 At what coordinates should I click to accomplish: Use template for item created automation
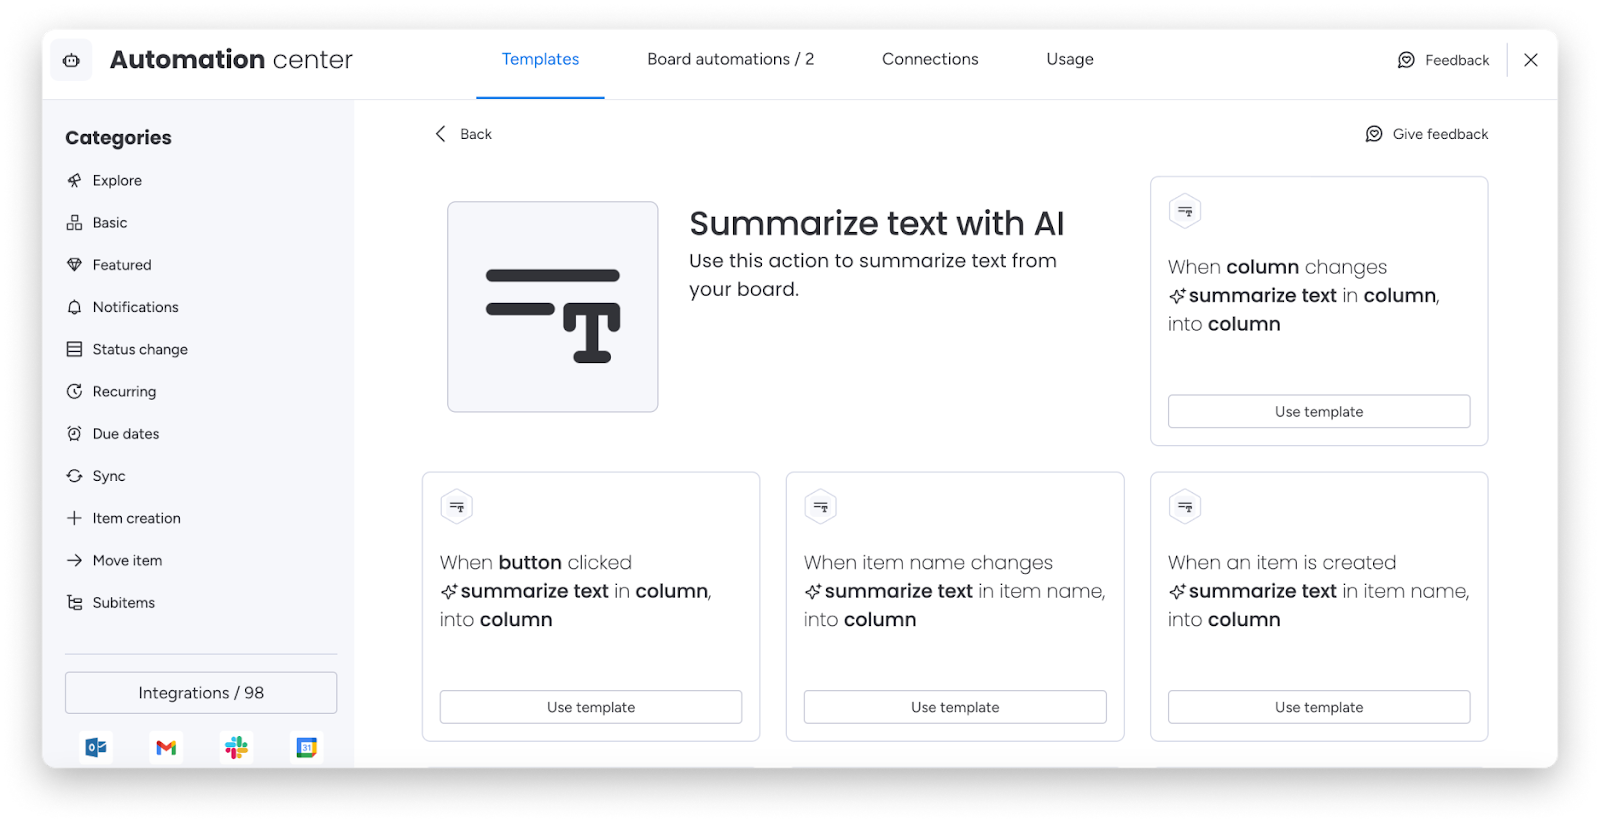pos(1319,707)
